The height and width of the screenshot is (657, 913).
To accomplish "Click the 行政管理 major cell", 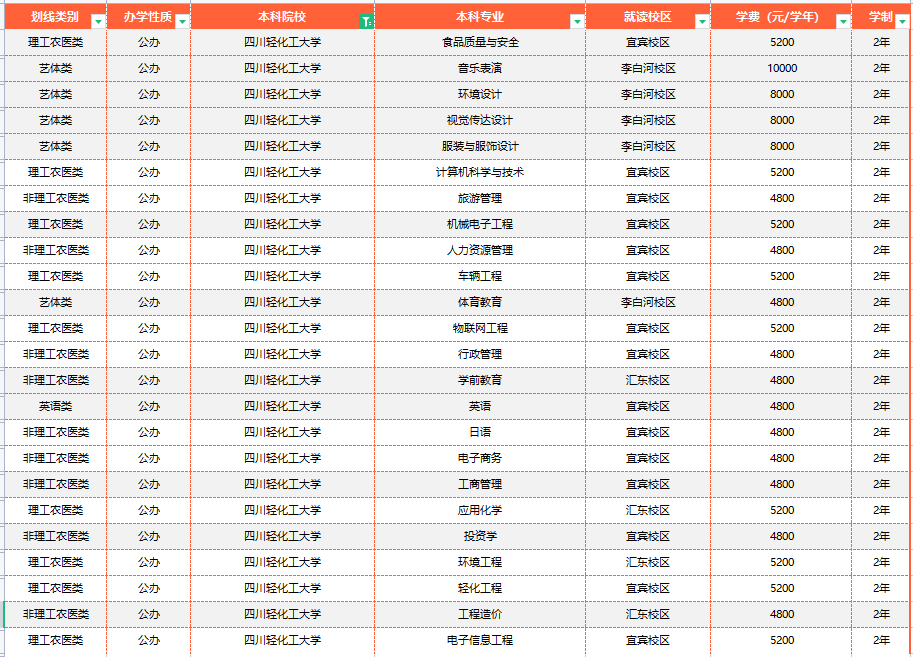I will (x=480, y=354).
